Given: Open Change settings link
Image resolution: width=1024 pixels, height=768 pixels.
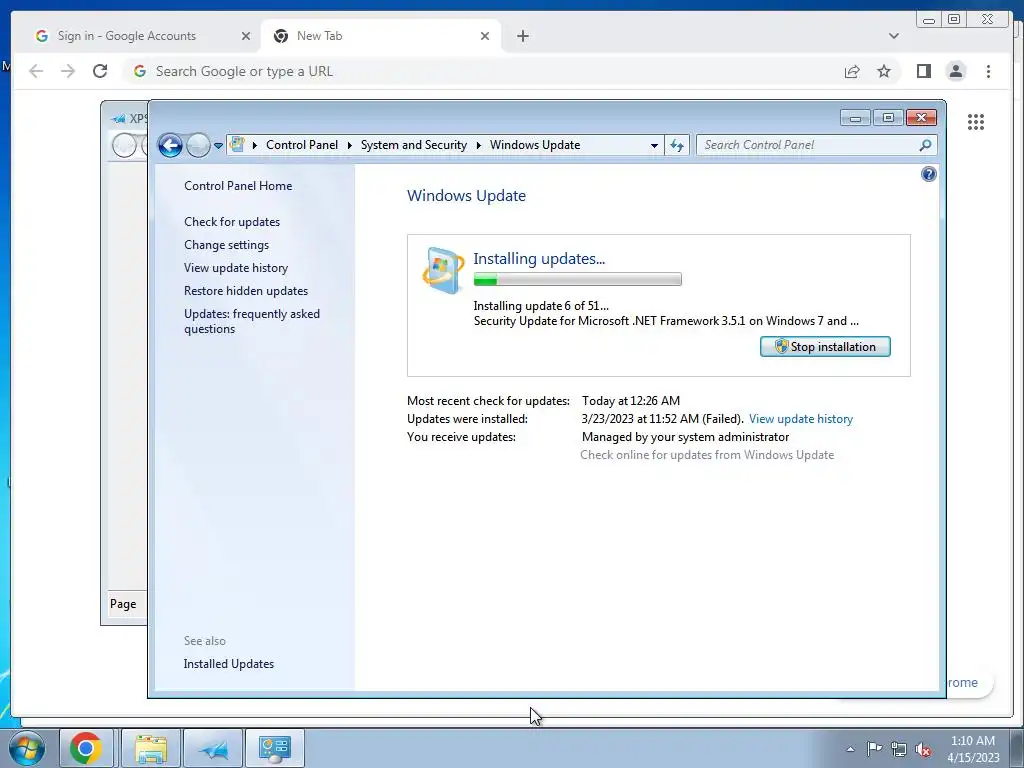Looking at the screenshot, I should [226, 244].
